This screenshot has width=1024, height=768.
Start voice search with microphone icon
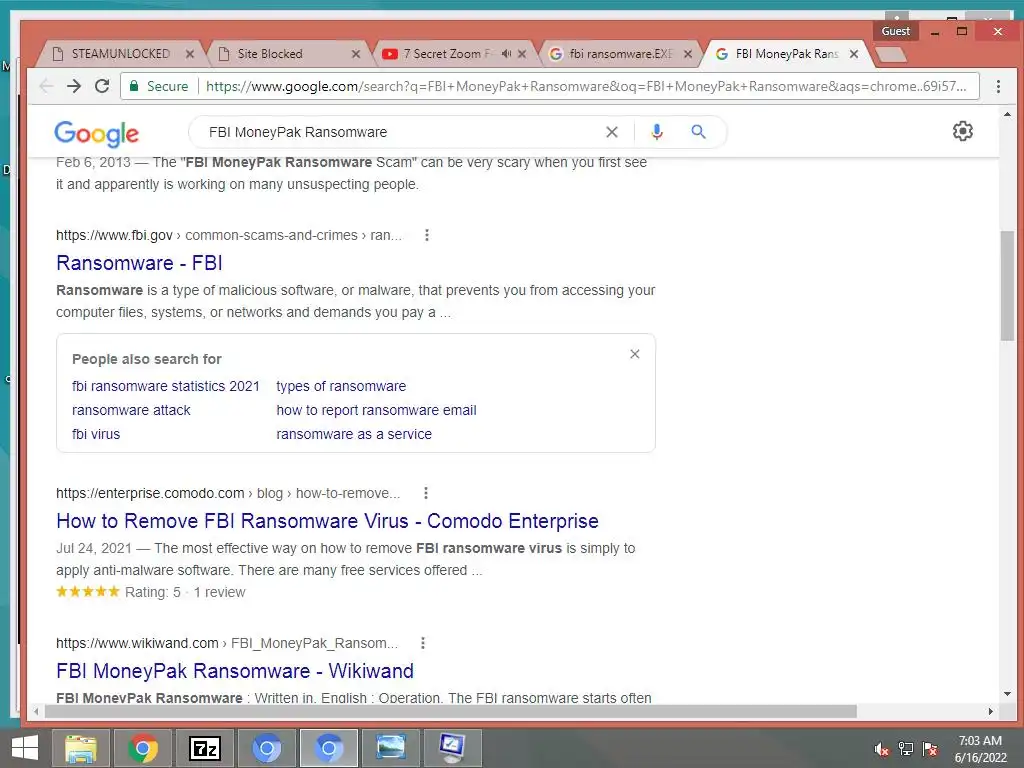click(657, 132)
